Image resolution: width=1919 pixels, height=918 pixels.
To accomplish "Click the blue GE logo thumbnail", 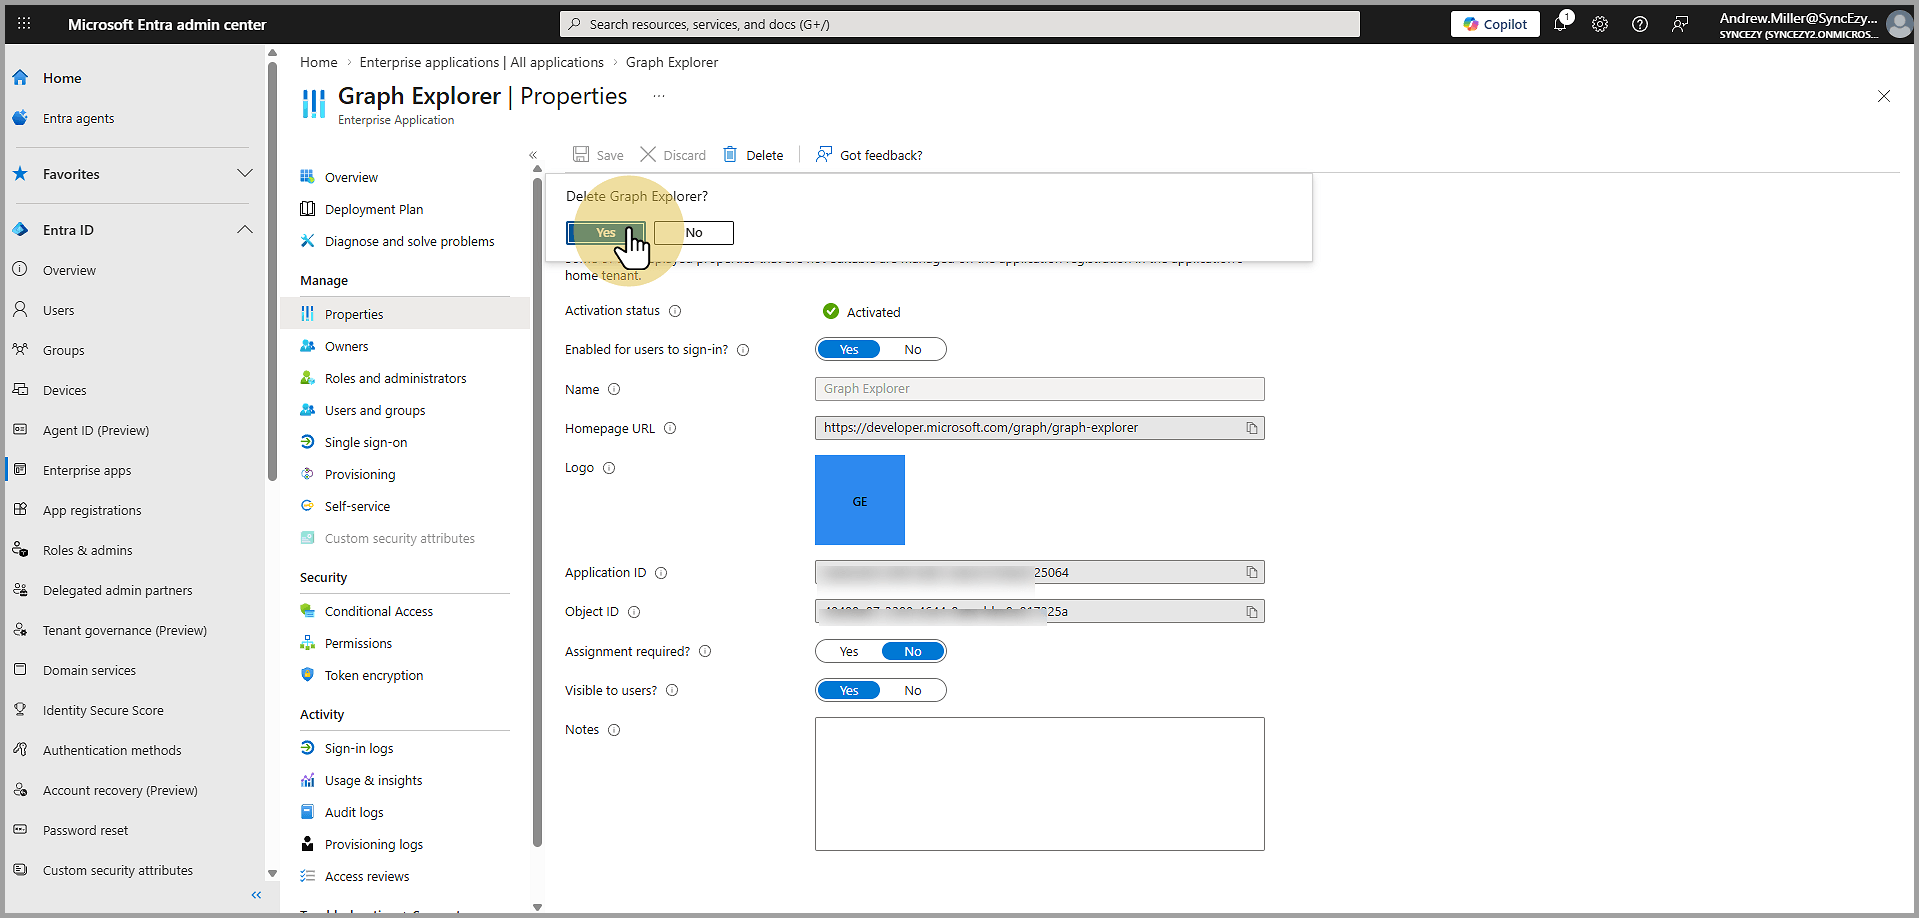I will coord(859,500).
